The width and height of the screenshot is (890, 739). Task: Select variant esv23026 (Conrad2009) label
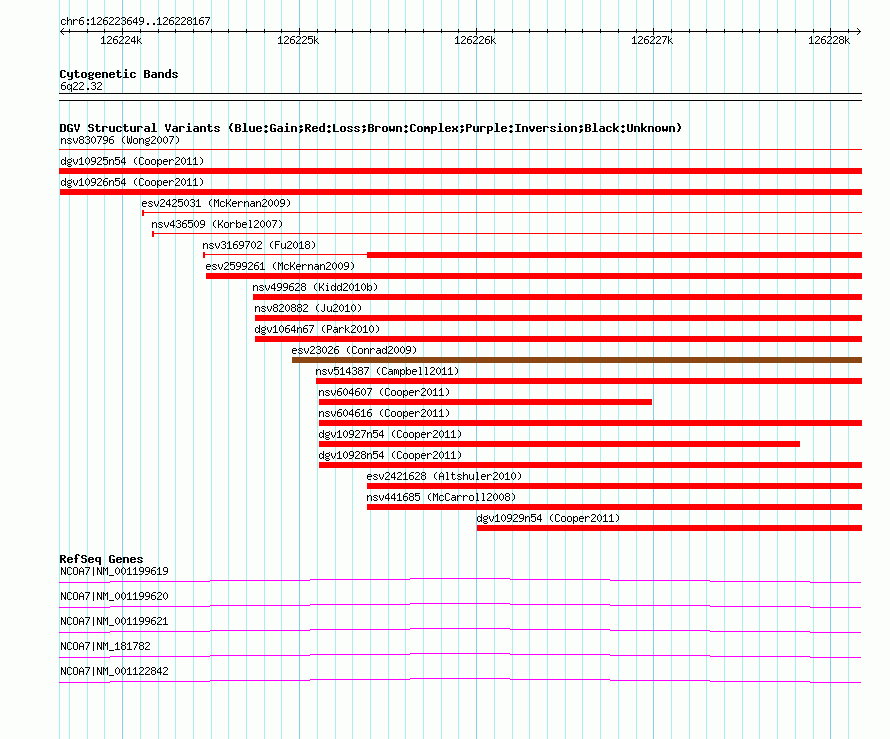(x=354, y=350)
